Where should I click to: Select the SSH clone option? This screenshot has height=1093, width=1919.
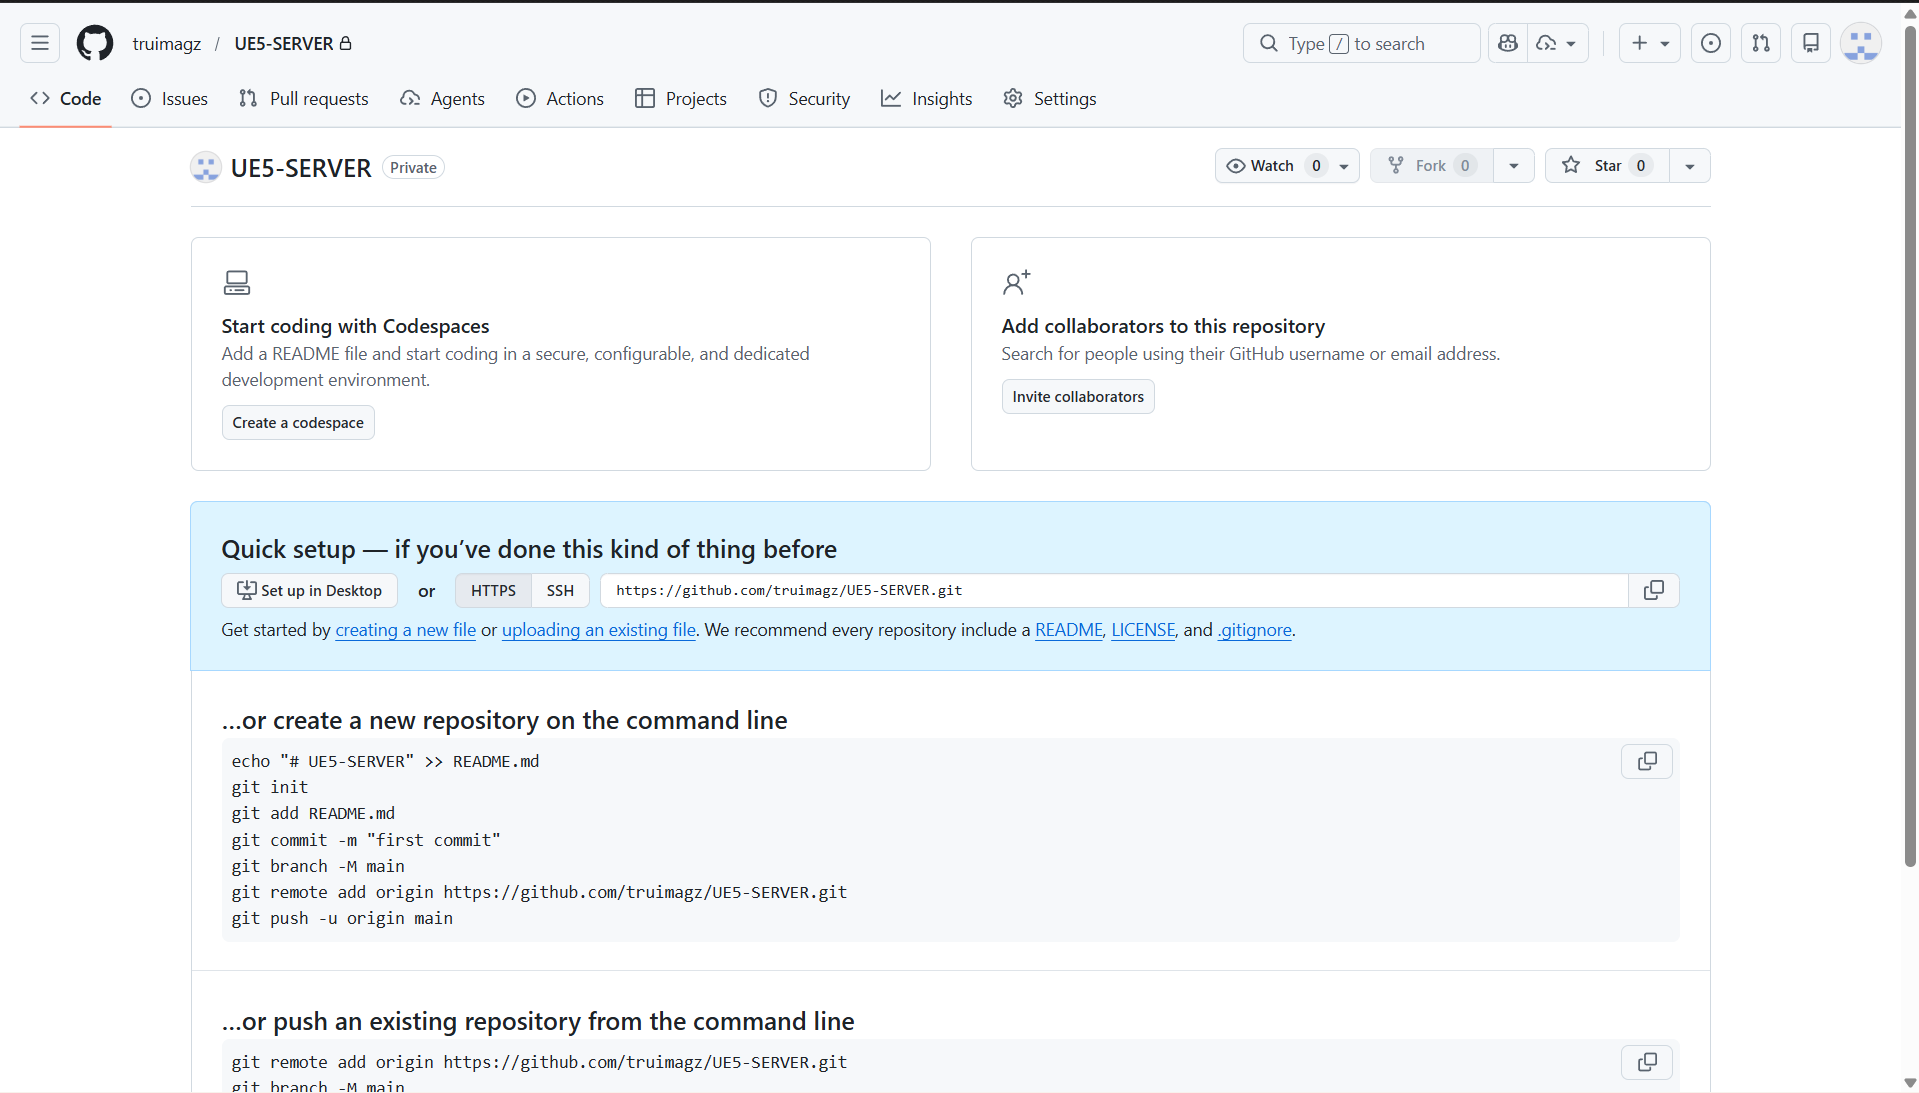pyautogui.click(x=560, y=590)
